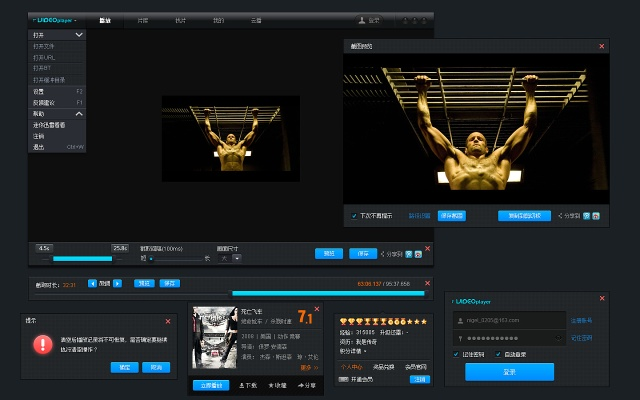Image resolution: width=640 pixels, height=400 pixels.
Task: Toggle the remember password checkbox
Action: point(457,354)
